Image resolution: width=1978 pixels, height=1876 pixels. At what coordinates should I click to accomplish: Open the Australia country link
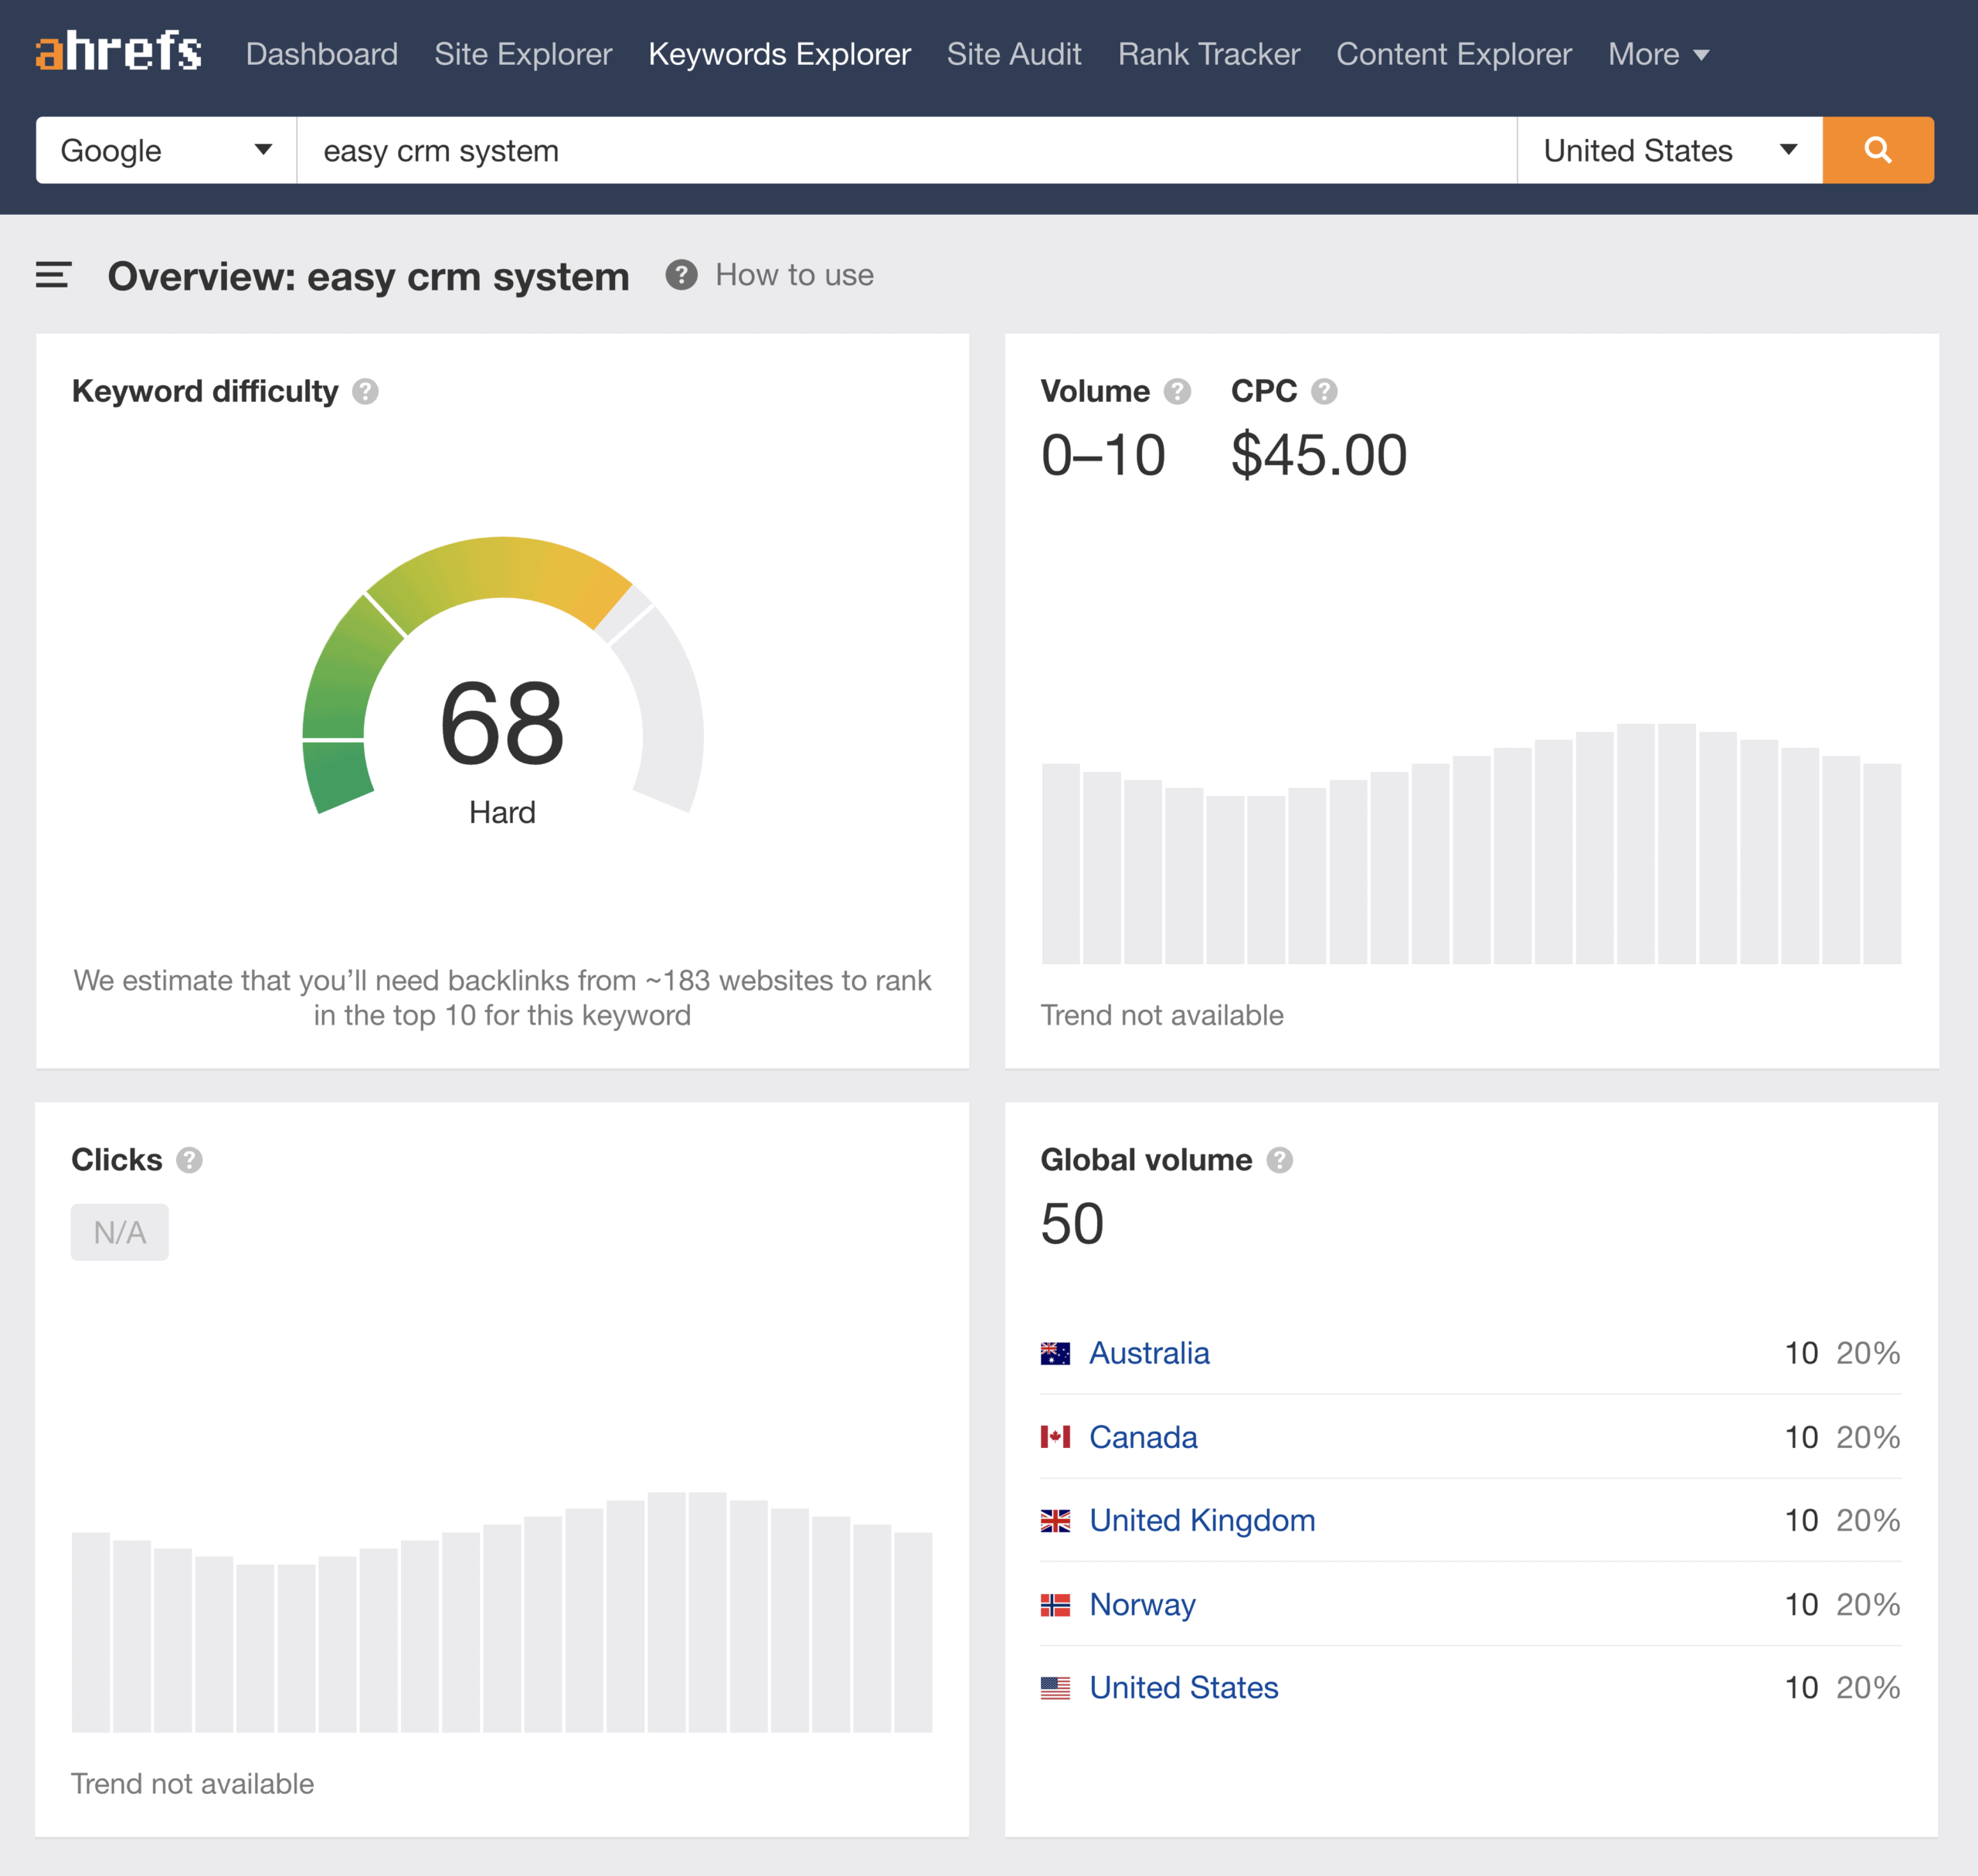[1149, 1353]
